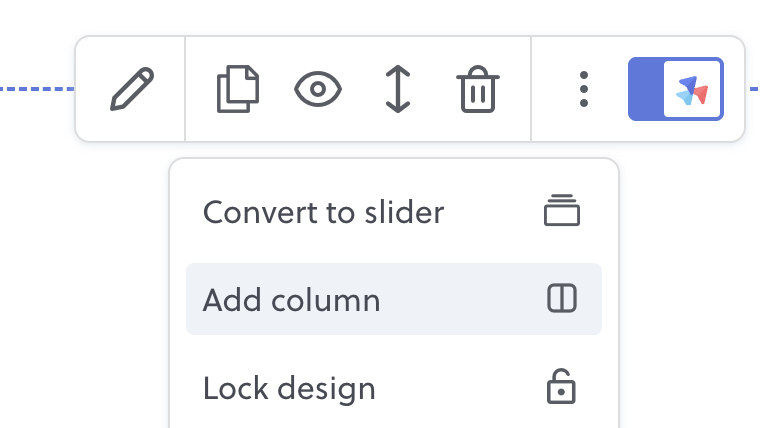Click the split column icon
Image resolution: width=760 pixels, height=428 pixels.
click(x=562, y=298)
